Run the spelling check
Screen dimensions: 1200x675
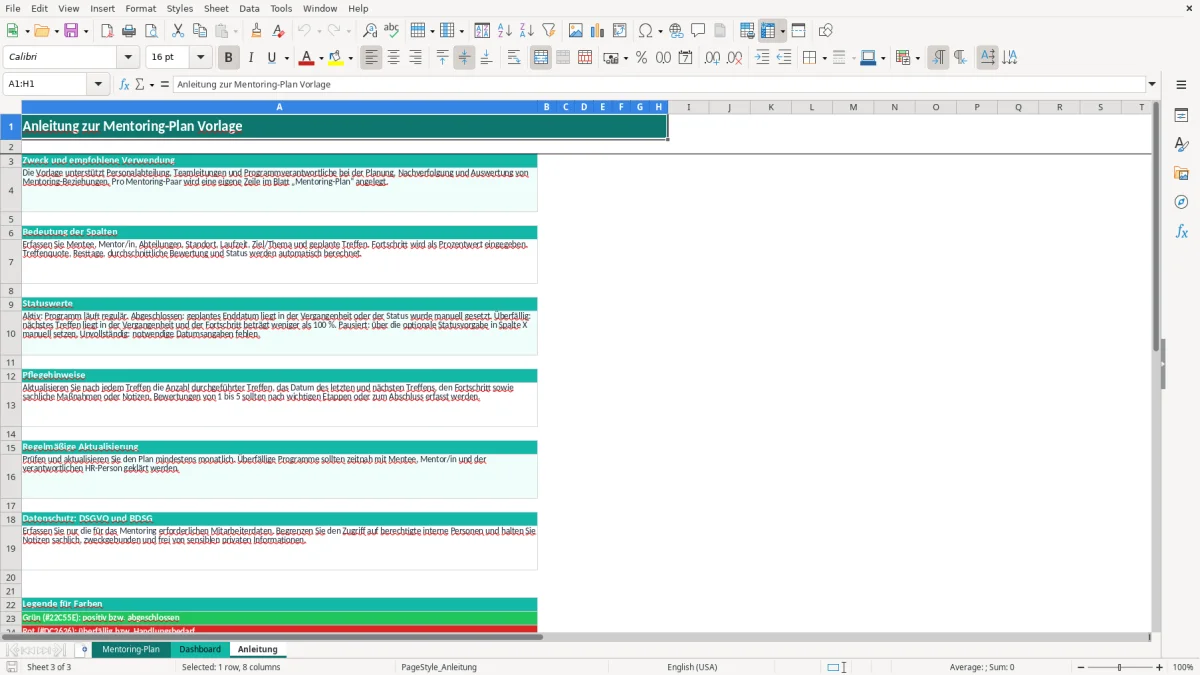click(392, 31)
